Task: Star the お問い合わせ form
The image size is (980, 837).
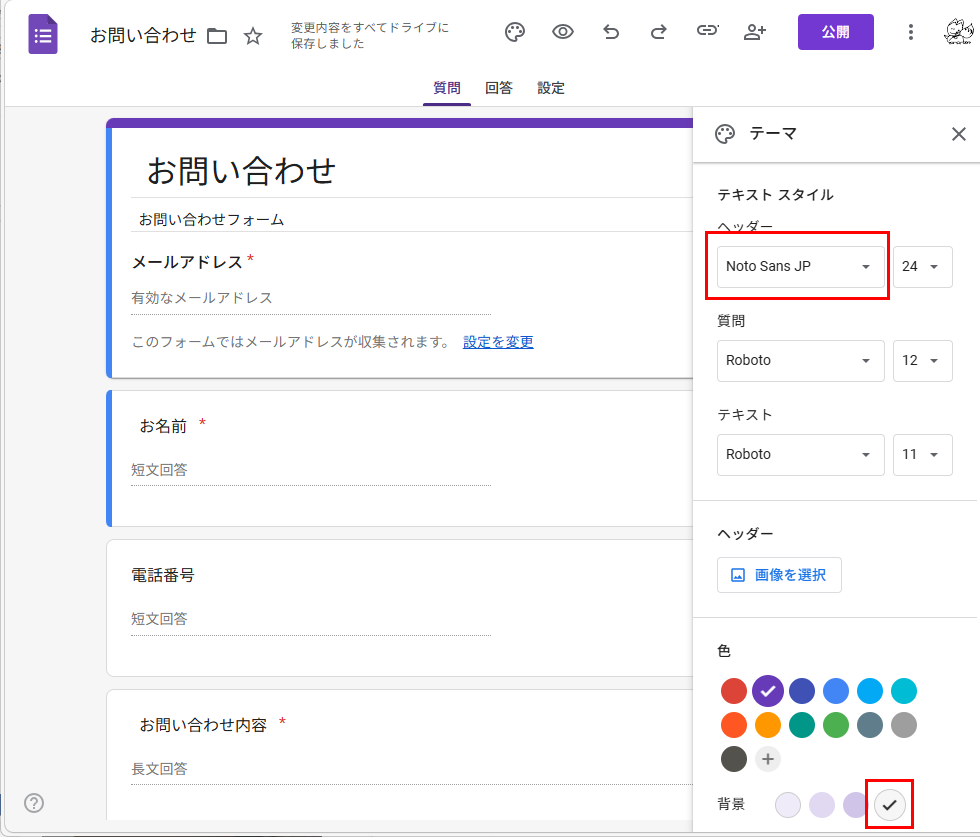Action: [253, 35]
